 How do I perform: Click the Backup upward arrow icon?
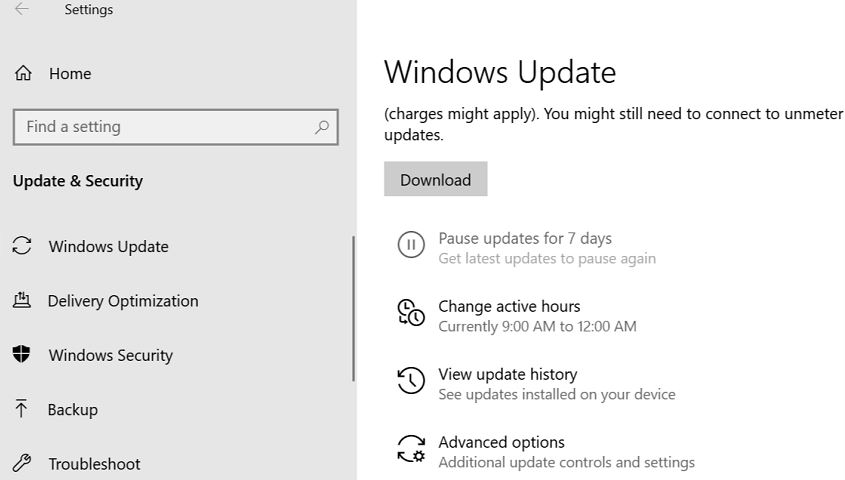click(21, 409)
